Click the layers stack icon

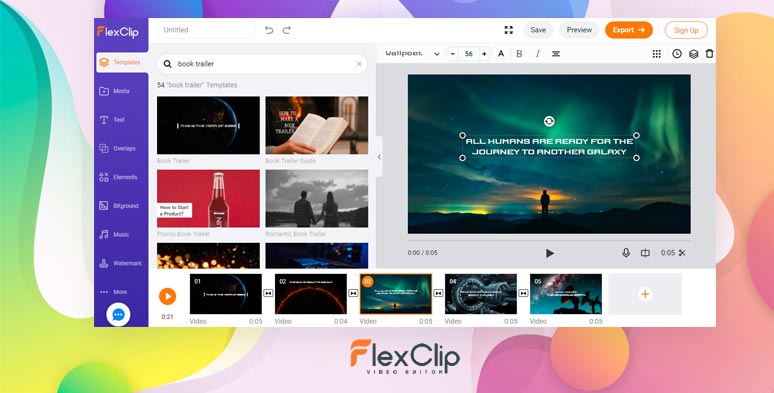pyautogui.click(x=694, y=54)
